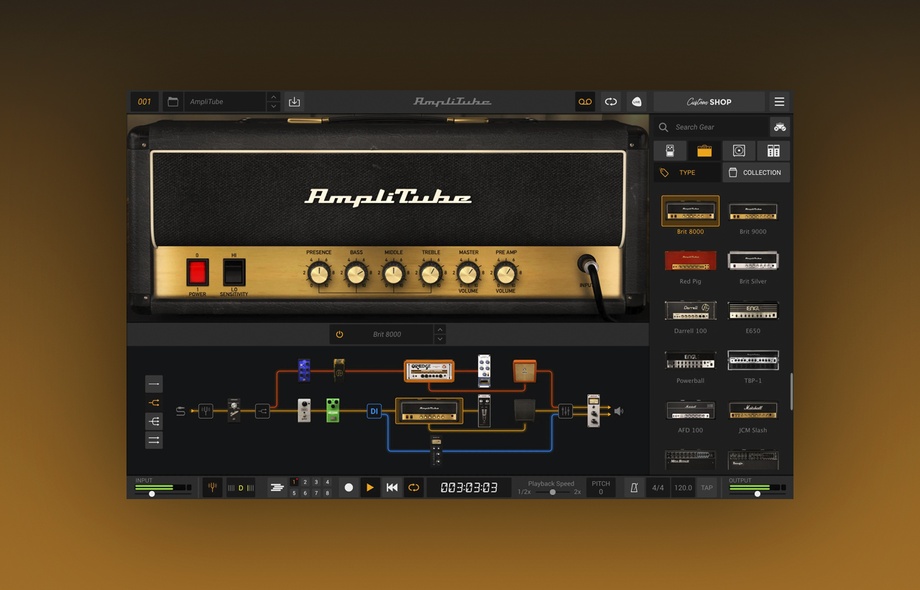Flip the HI/LO SENSITIVITY switch
The height and width of the screenshot is (590, 920).
coord(234,273)
